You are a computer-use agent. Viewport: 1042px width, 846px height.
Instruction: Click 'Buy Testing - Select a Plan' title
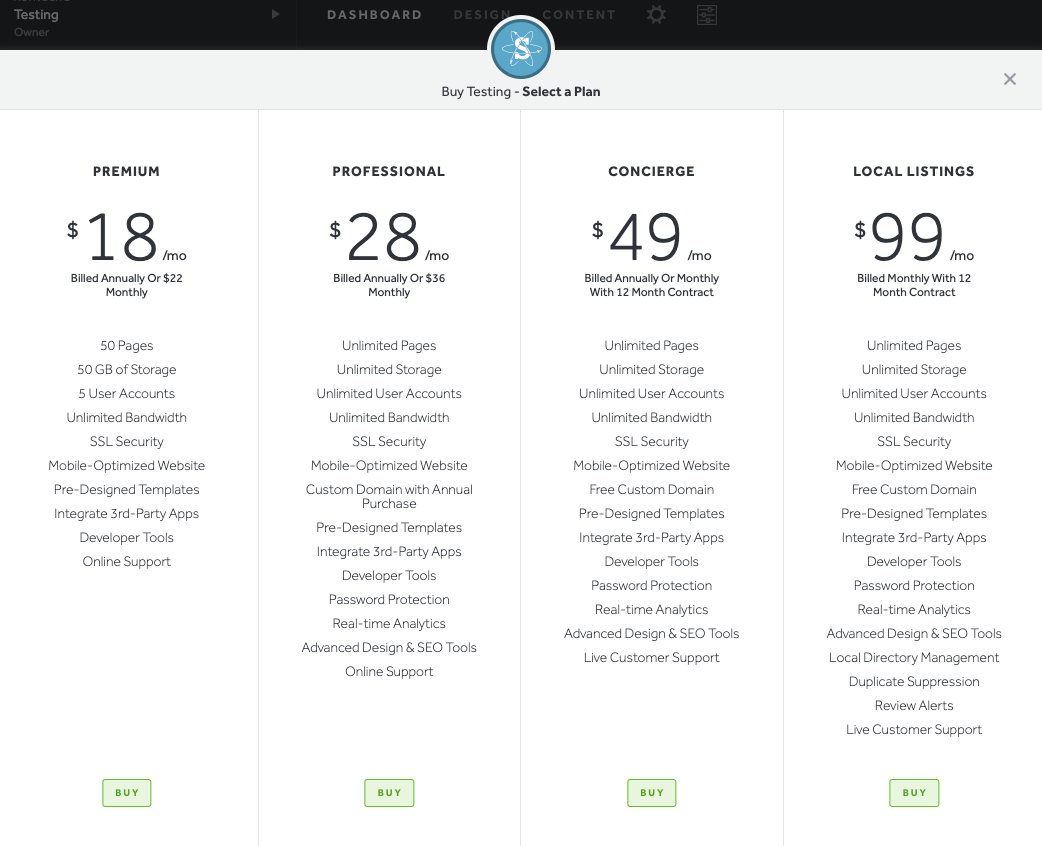521,92
